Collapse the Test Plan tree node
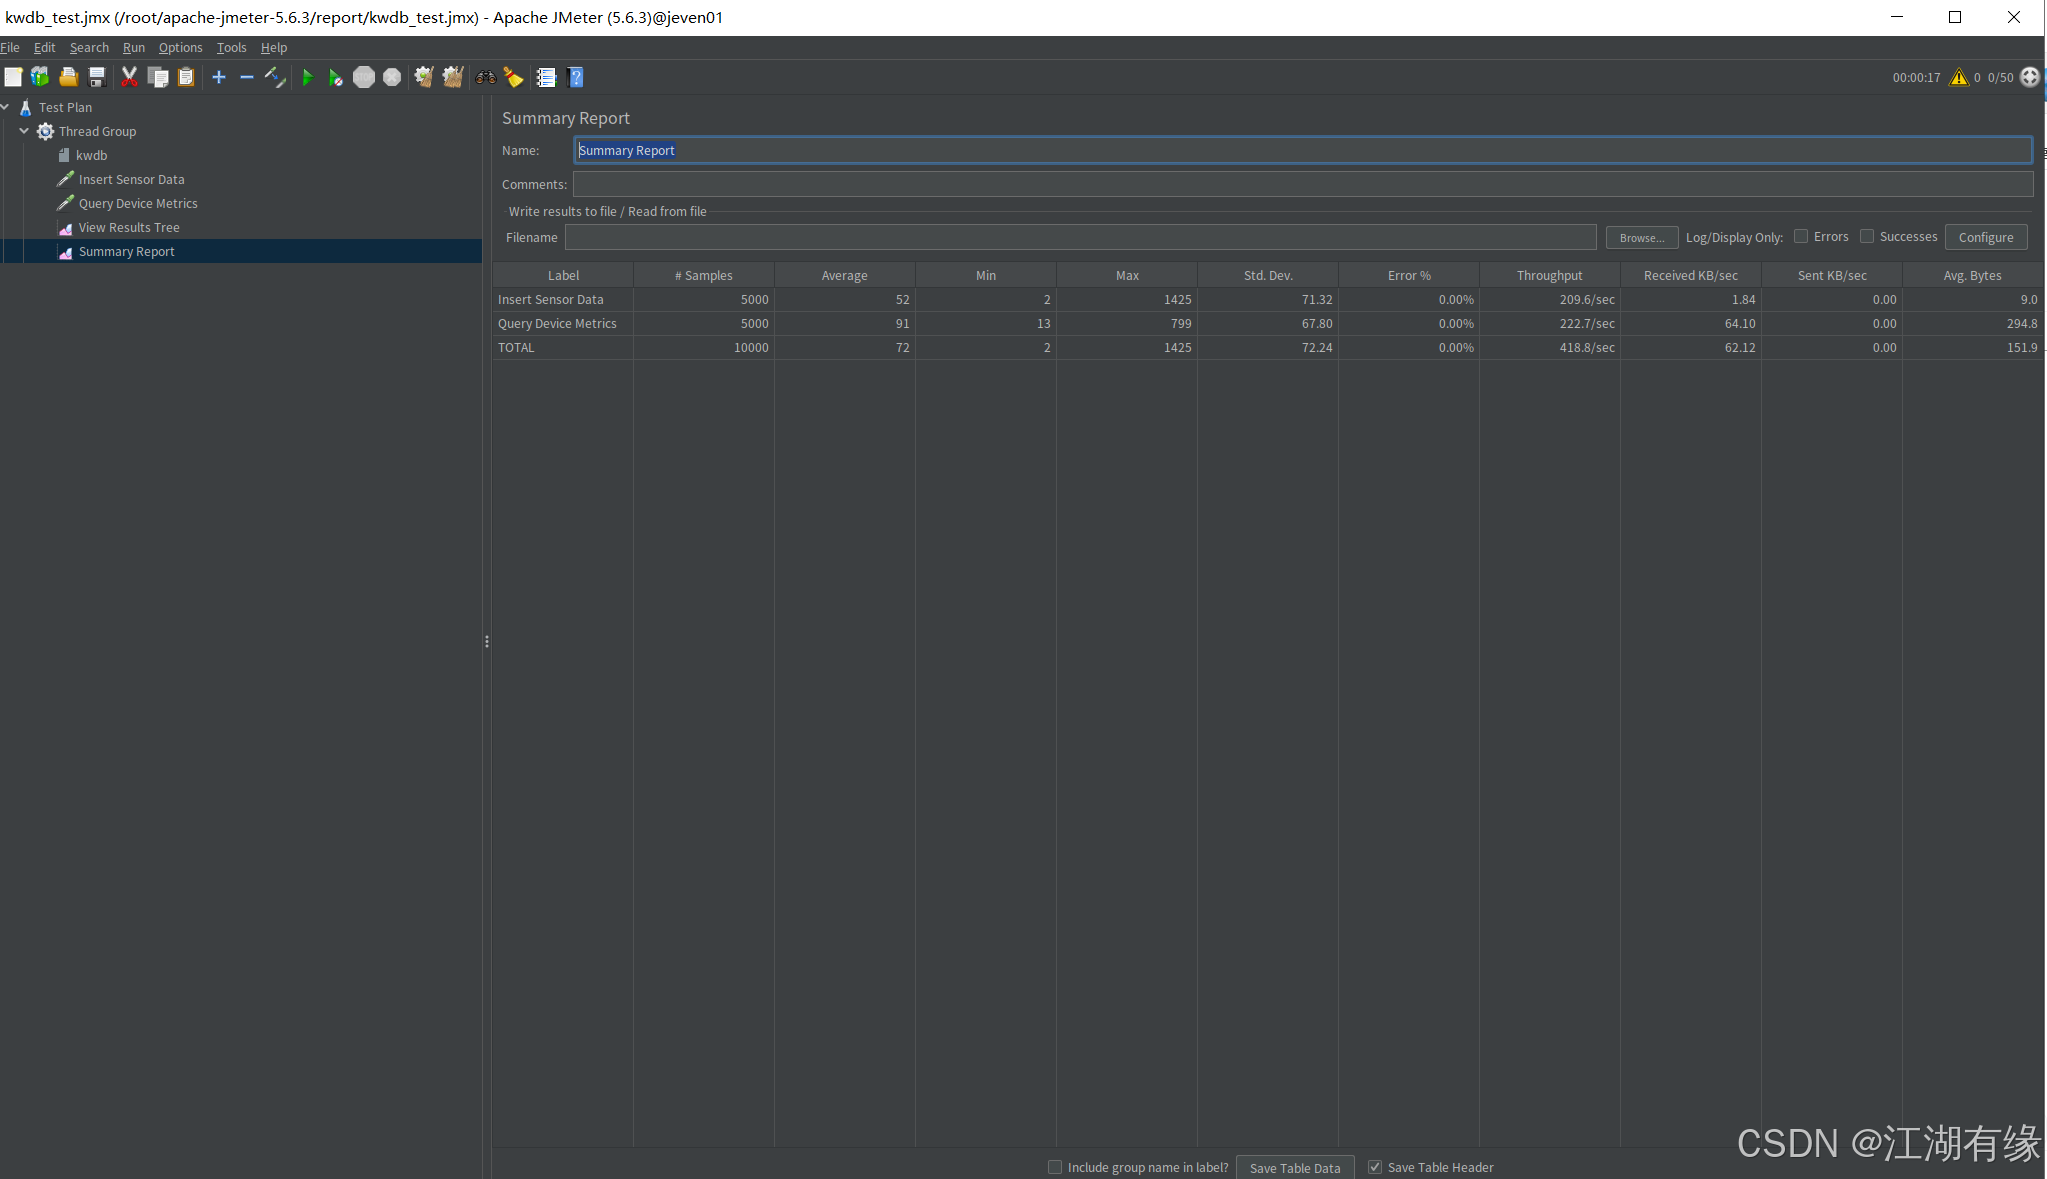Viewport: 2047px width, 1179px height. click(x=5, y=107)
